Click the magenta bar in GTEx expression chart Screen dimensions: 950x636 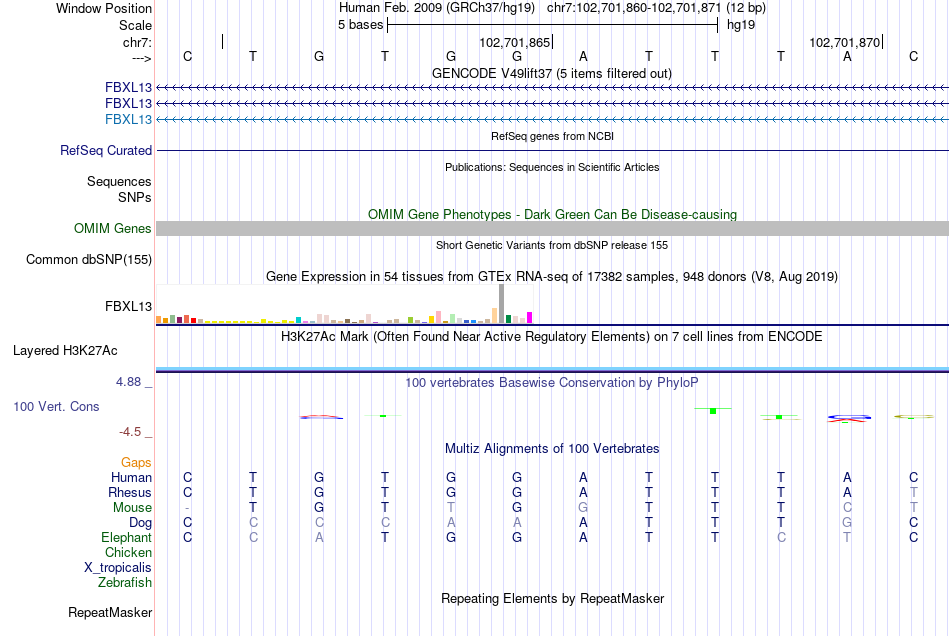point(530,317)
